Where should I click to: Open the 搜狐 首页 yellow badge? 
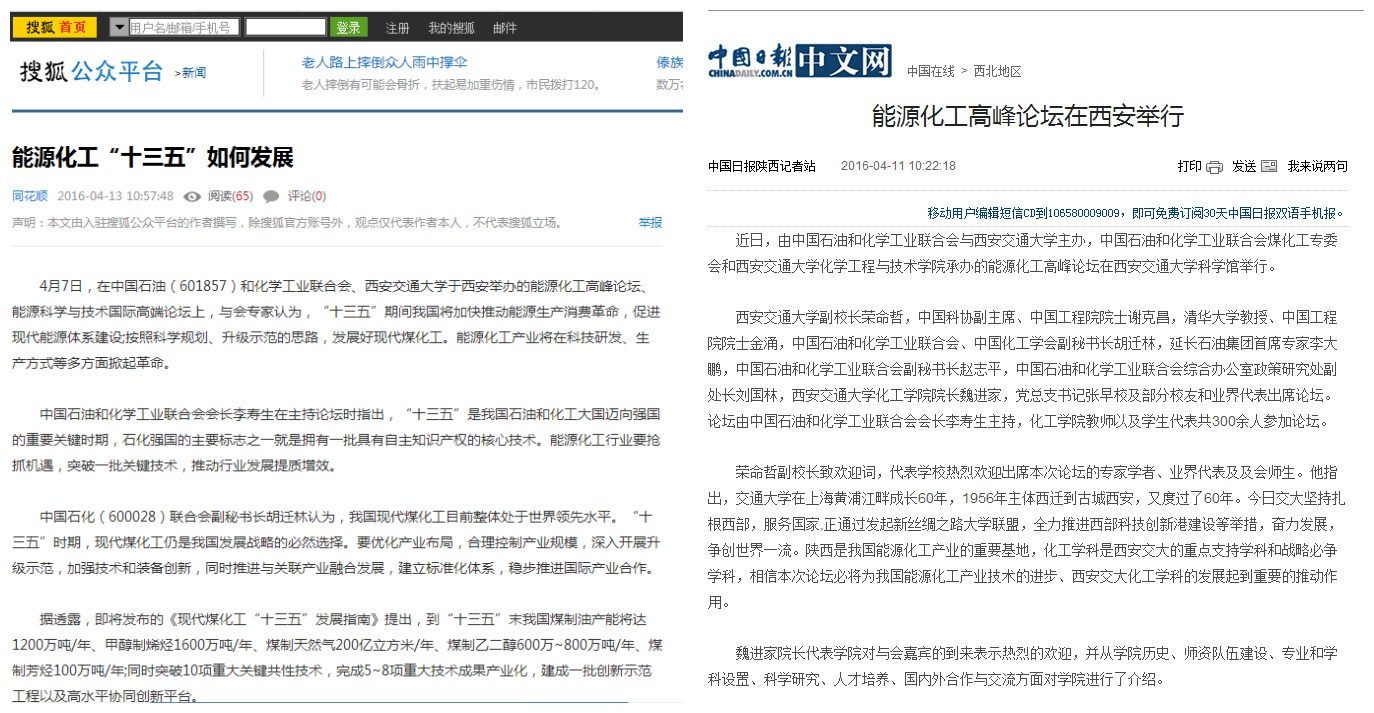(x=55, y=27)
